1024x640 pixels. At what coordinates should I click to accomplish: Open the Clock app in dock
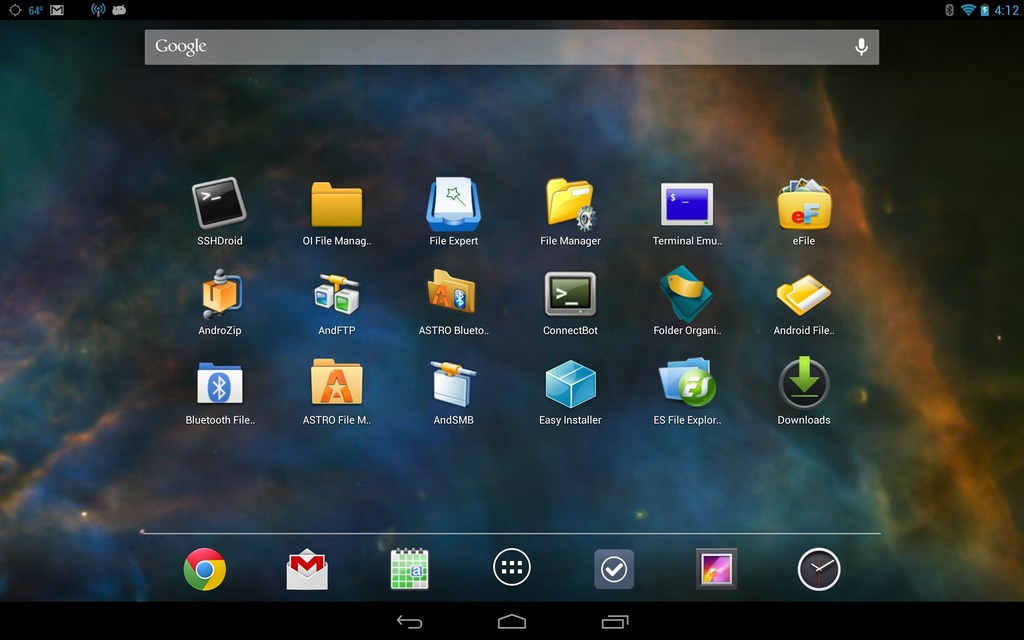pos(819,569)
